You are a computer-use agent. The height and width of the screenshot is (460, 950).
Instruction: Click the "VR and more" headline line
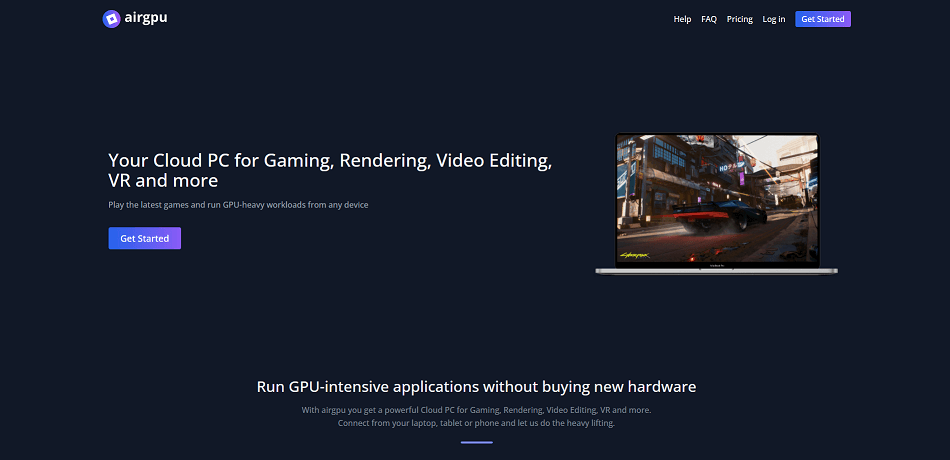[x=163, y=181]
